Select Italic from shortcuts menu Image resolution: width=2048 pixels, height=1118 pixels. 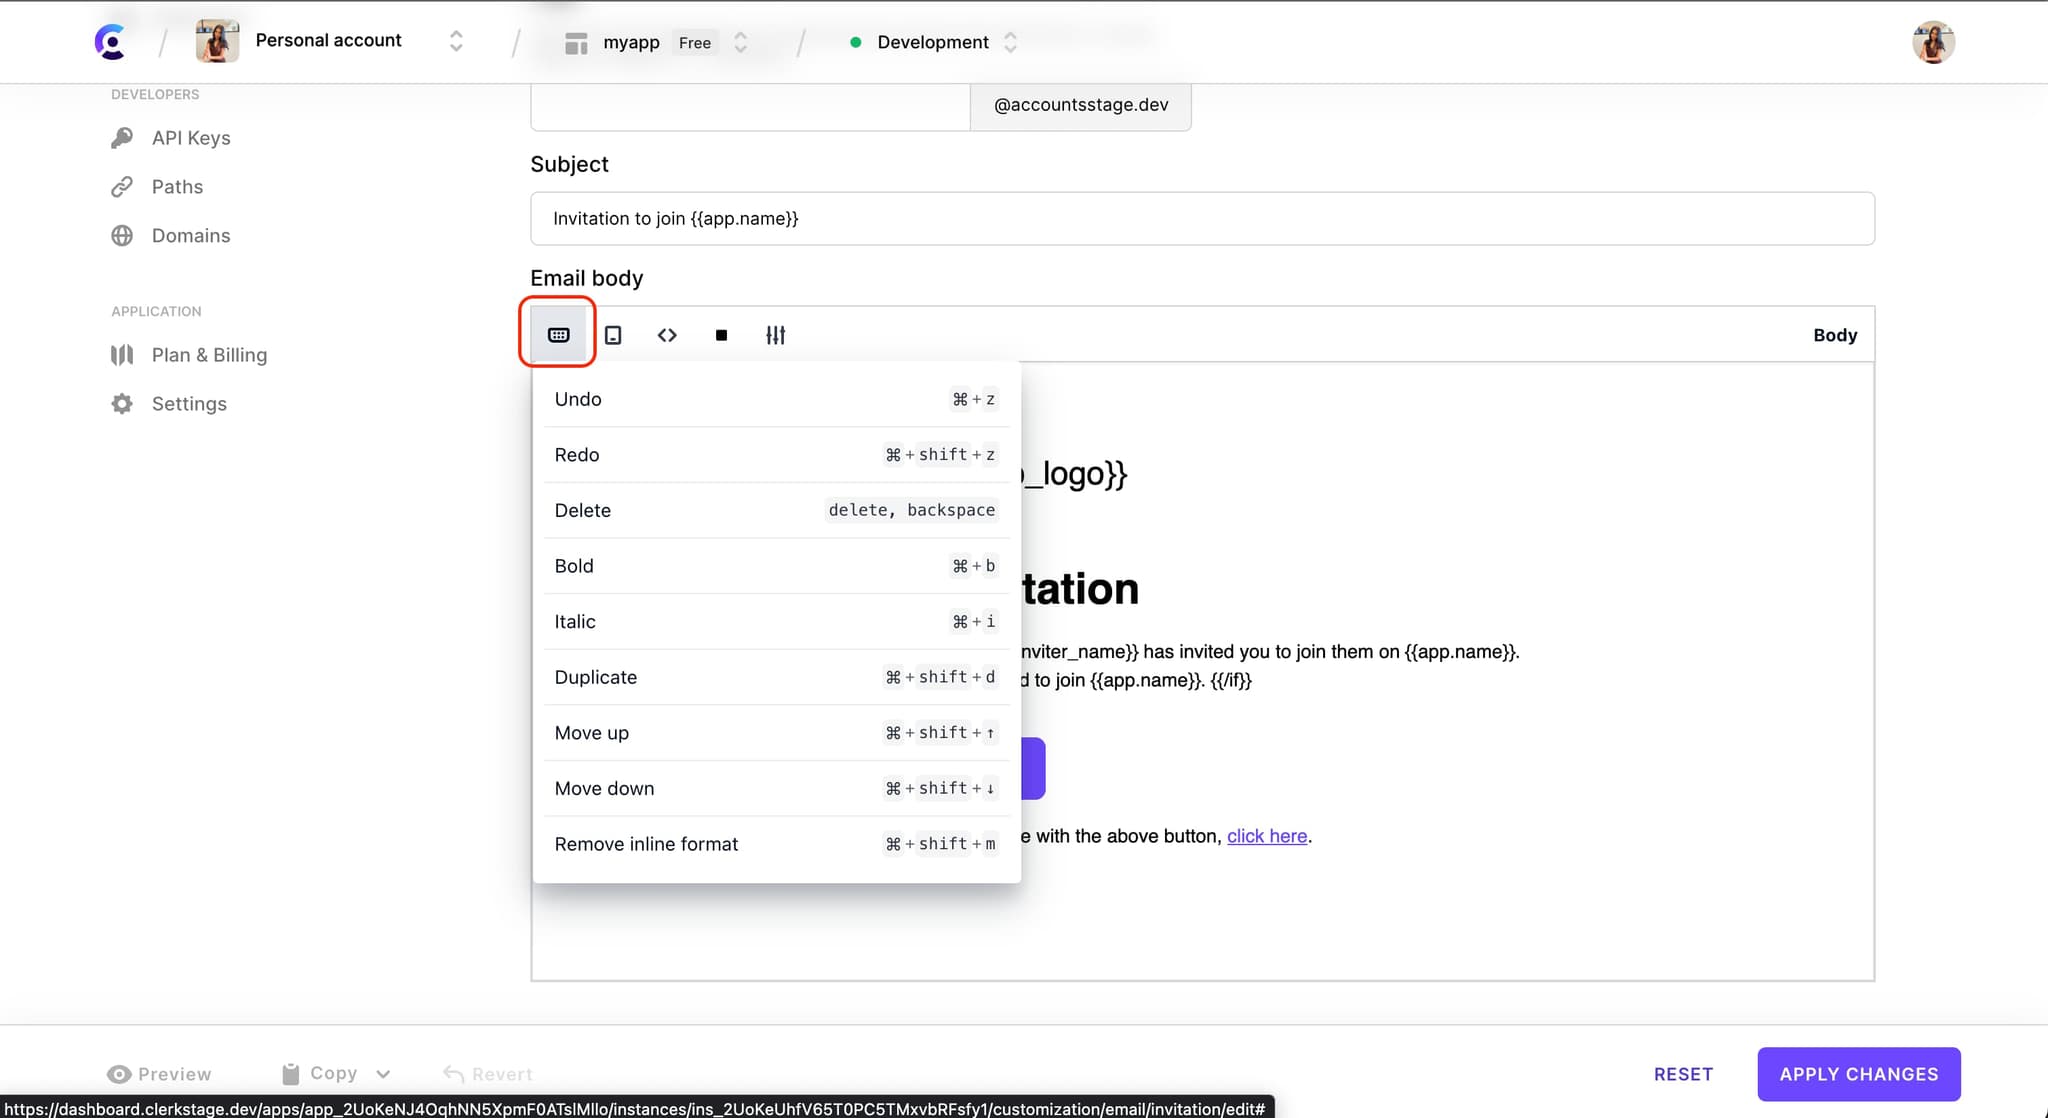[x=776, y=622]
